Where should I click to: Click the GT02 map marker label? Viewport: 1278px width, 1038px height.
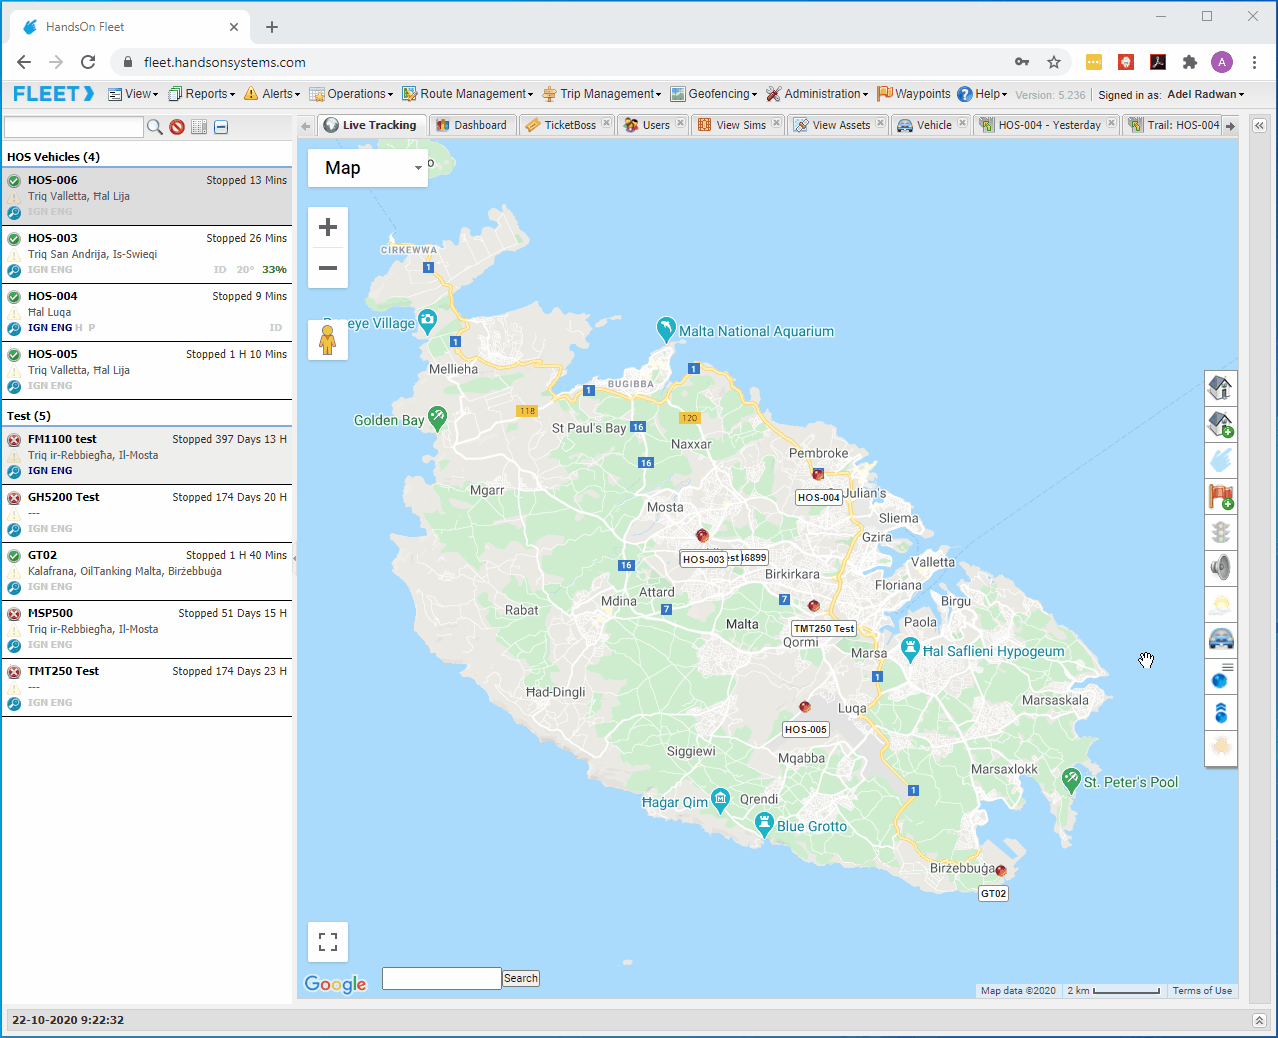pyautogui.click(x=994, y=894)
